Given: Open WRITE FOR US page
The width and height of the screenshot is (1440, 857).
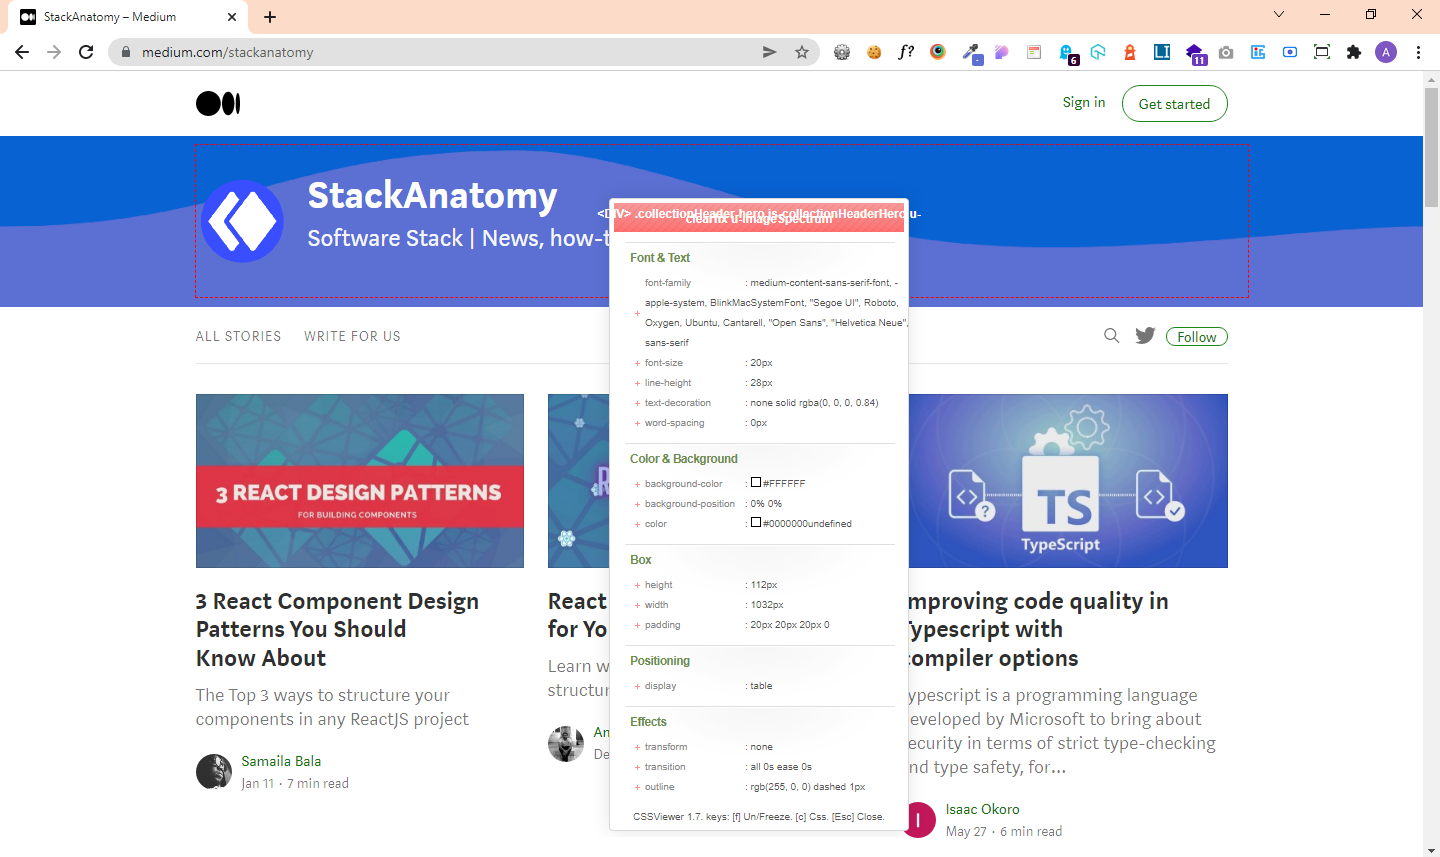Looking at the screenshot, I should pyautogui.click(x=352, y=336).
